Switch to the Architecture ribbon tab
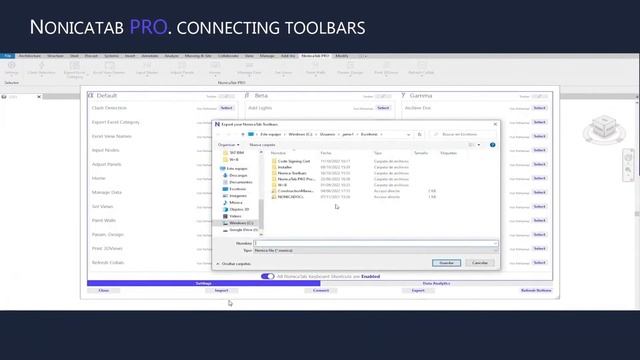Viewport: 640px width, 360px height. click(30, 56)
